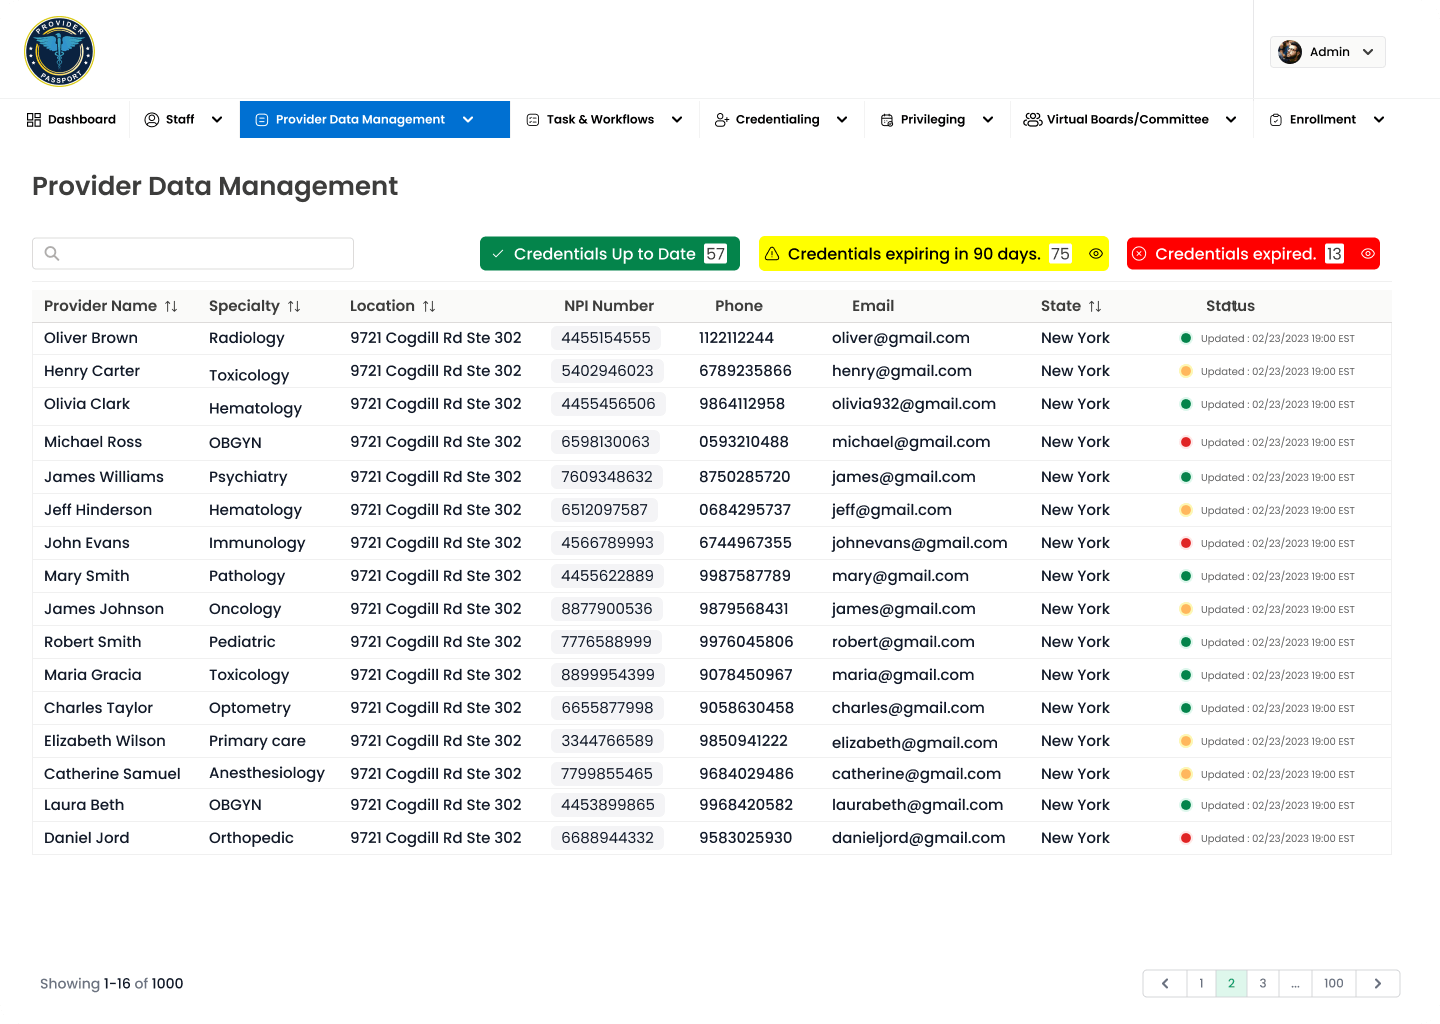The height and width of the screenshot is (1024, 1440).
Task: Go to previous page arrow
Action: tap(1165, 983)
